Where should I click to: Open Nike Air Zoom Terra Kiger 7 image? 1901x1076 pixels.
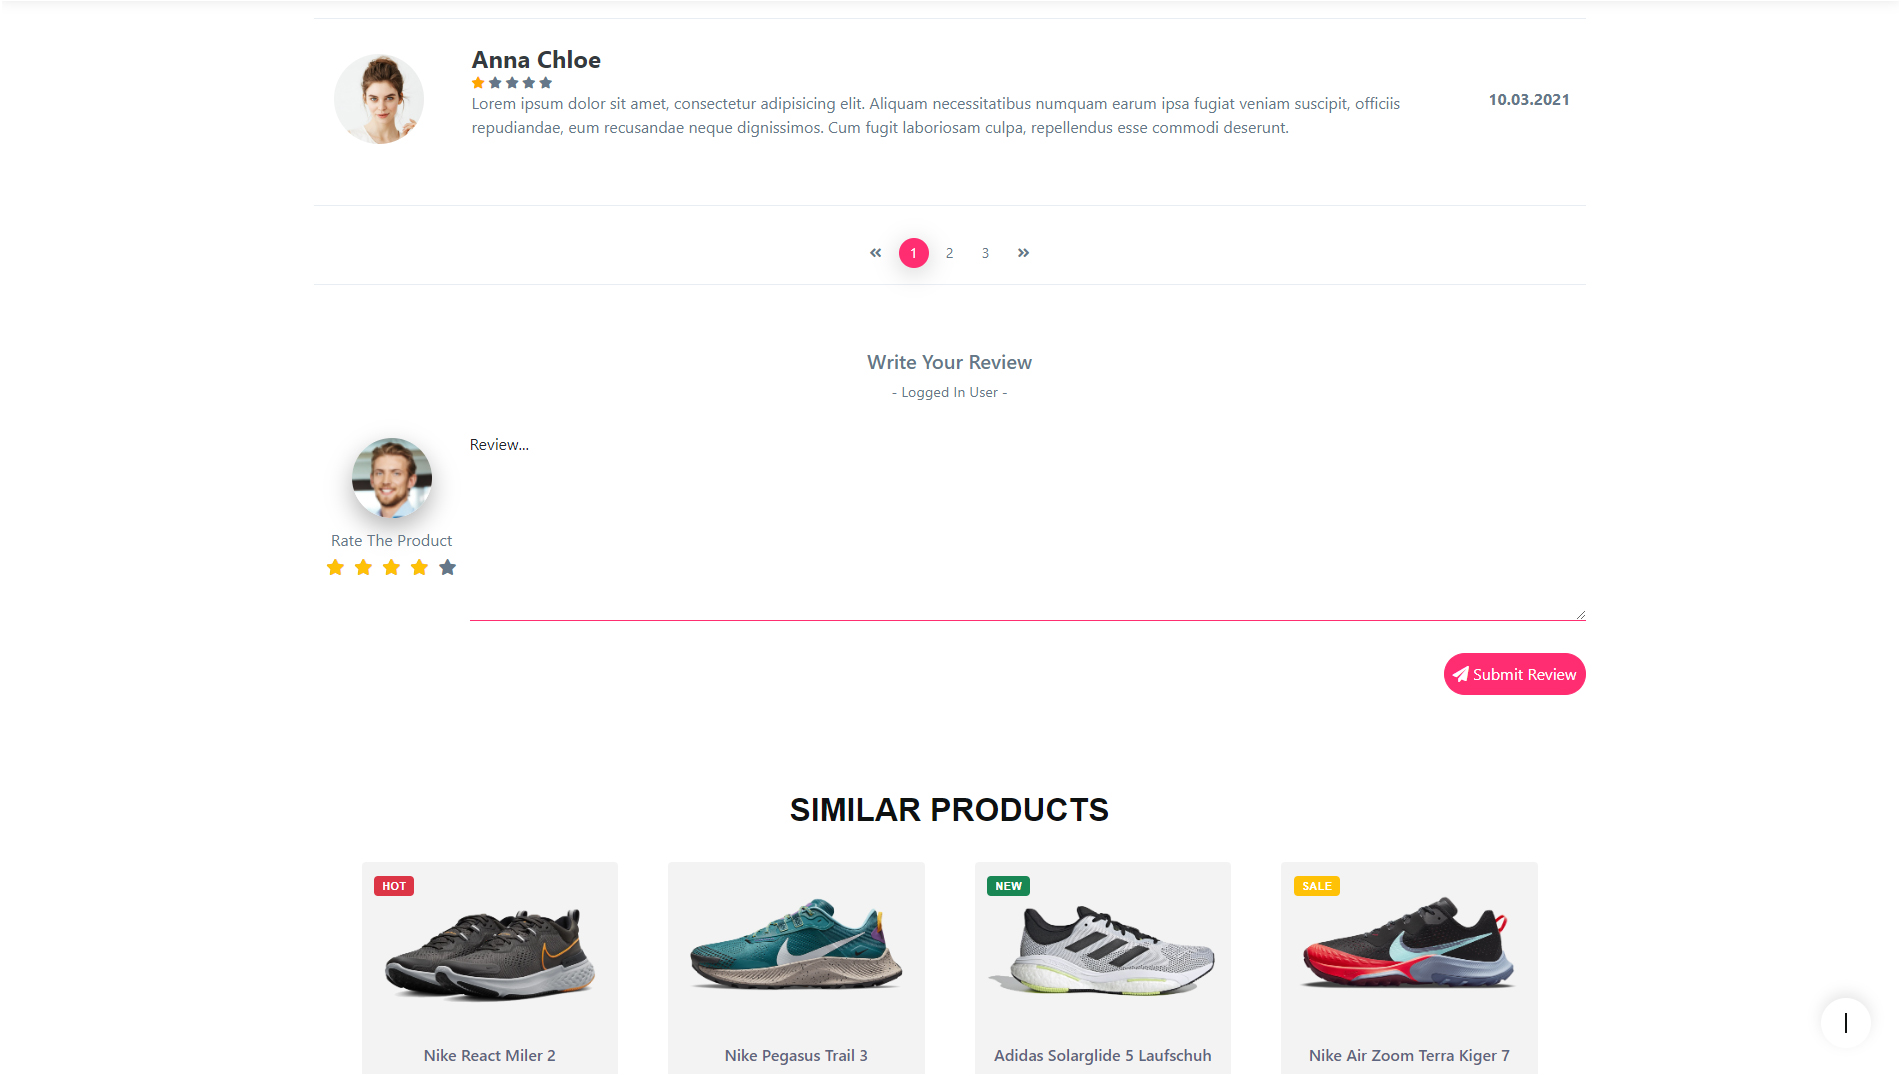[x=1408, y=944]
